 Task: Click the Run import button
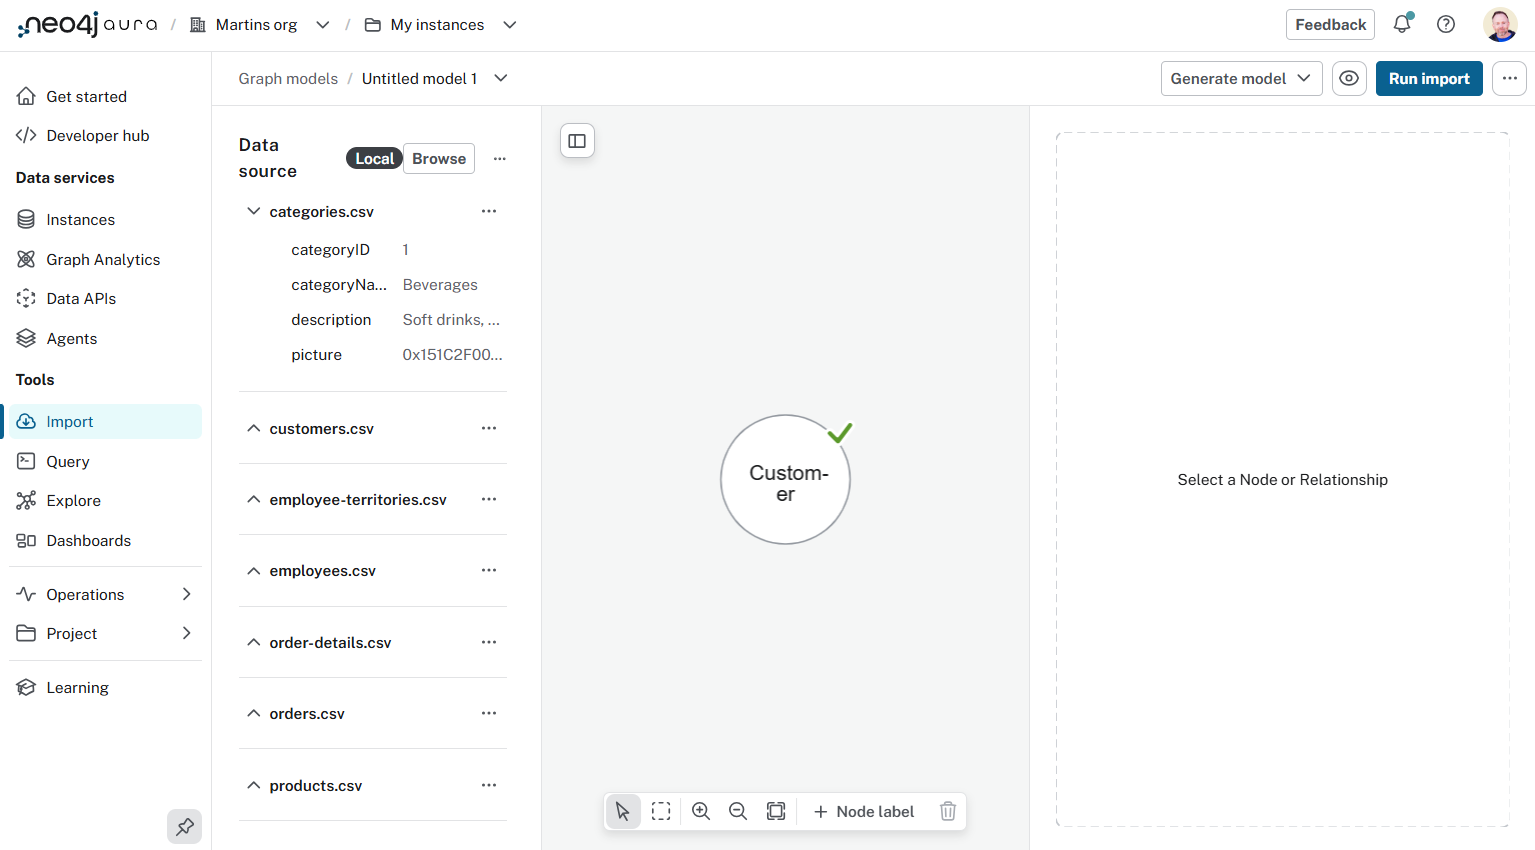click(1428, 78)
